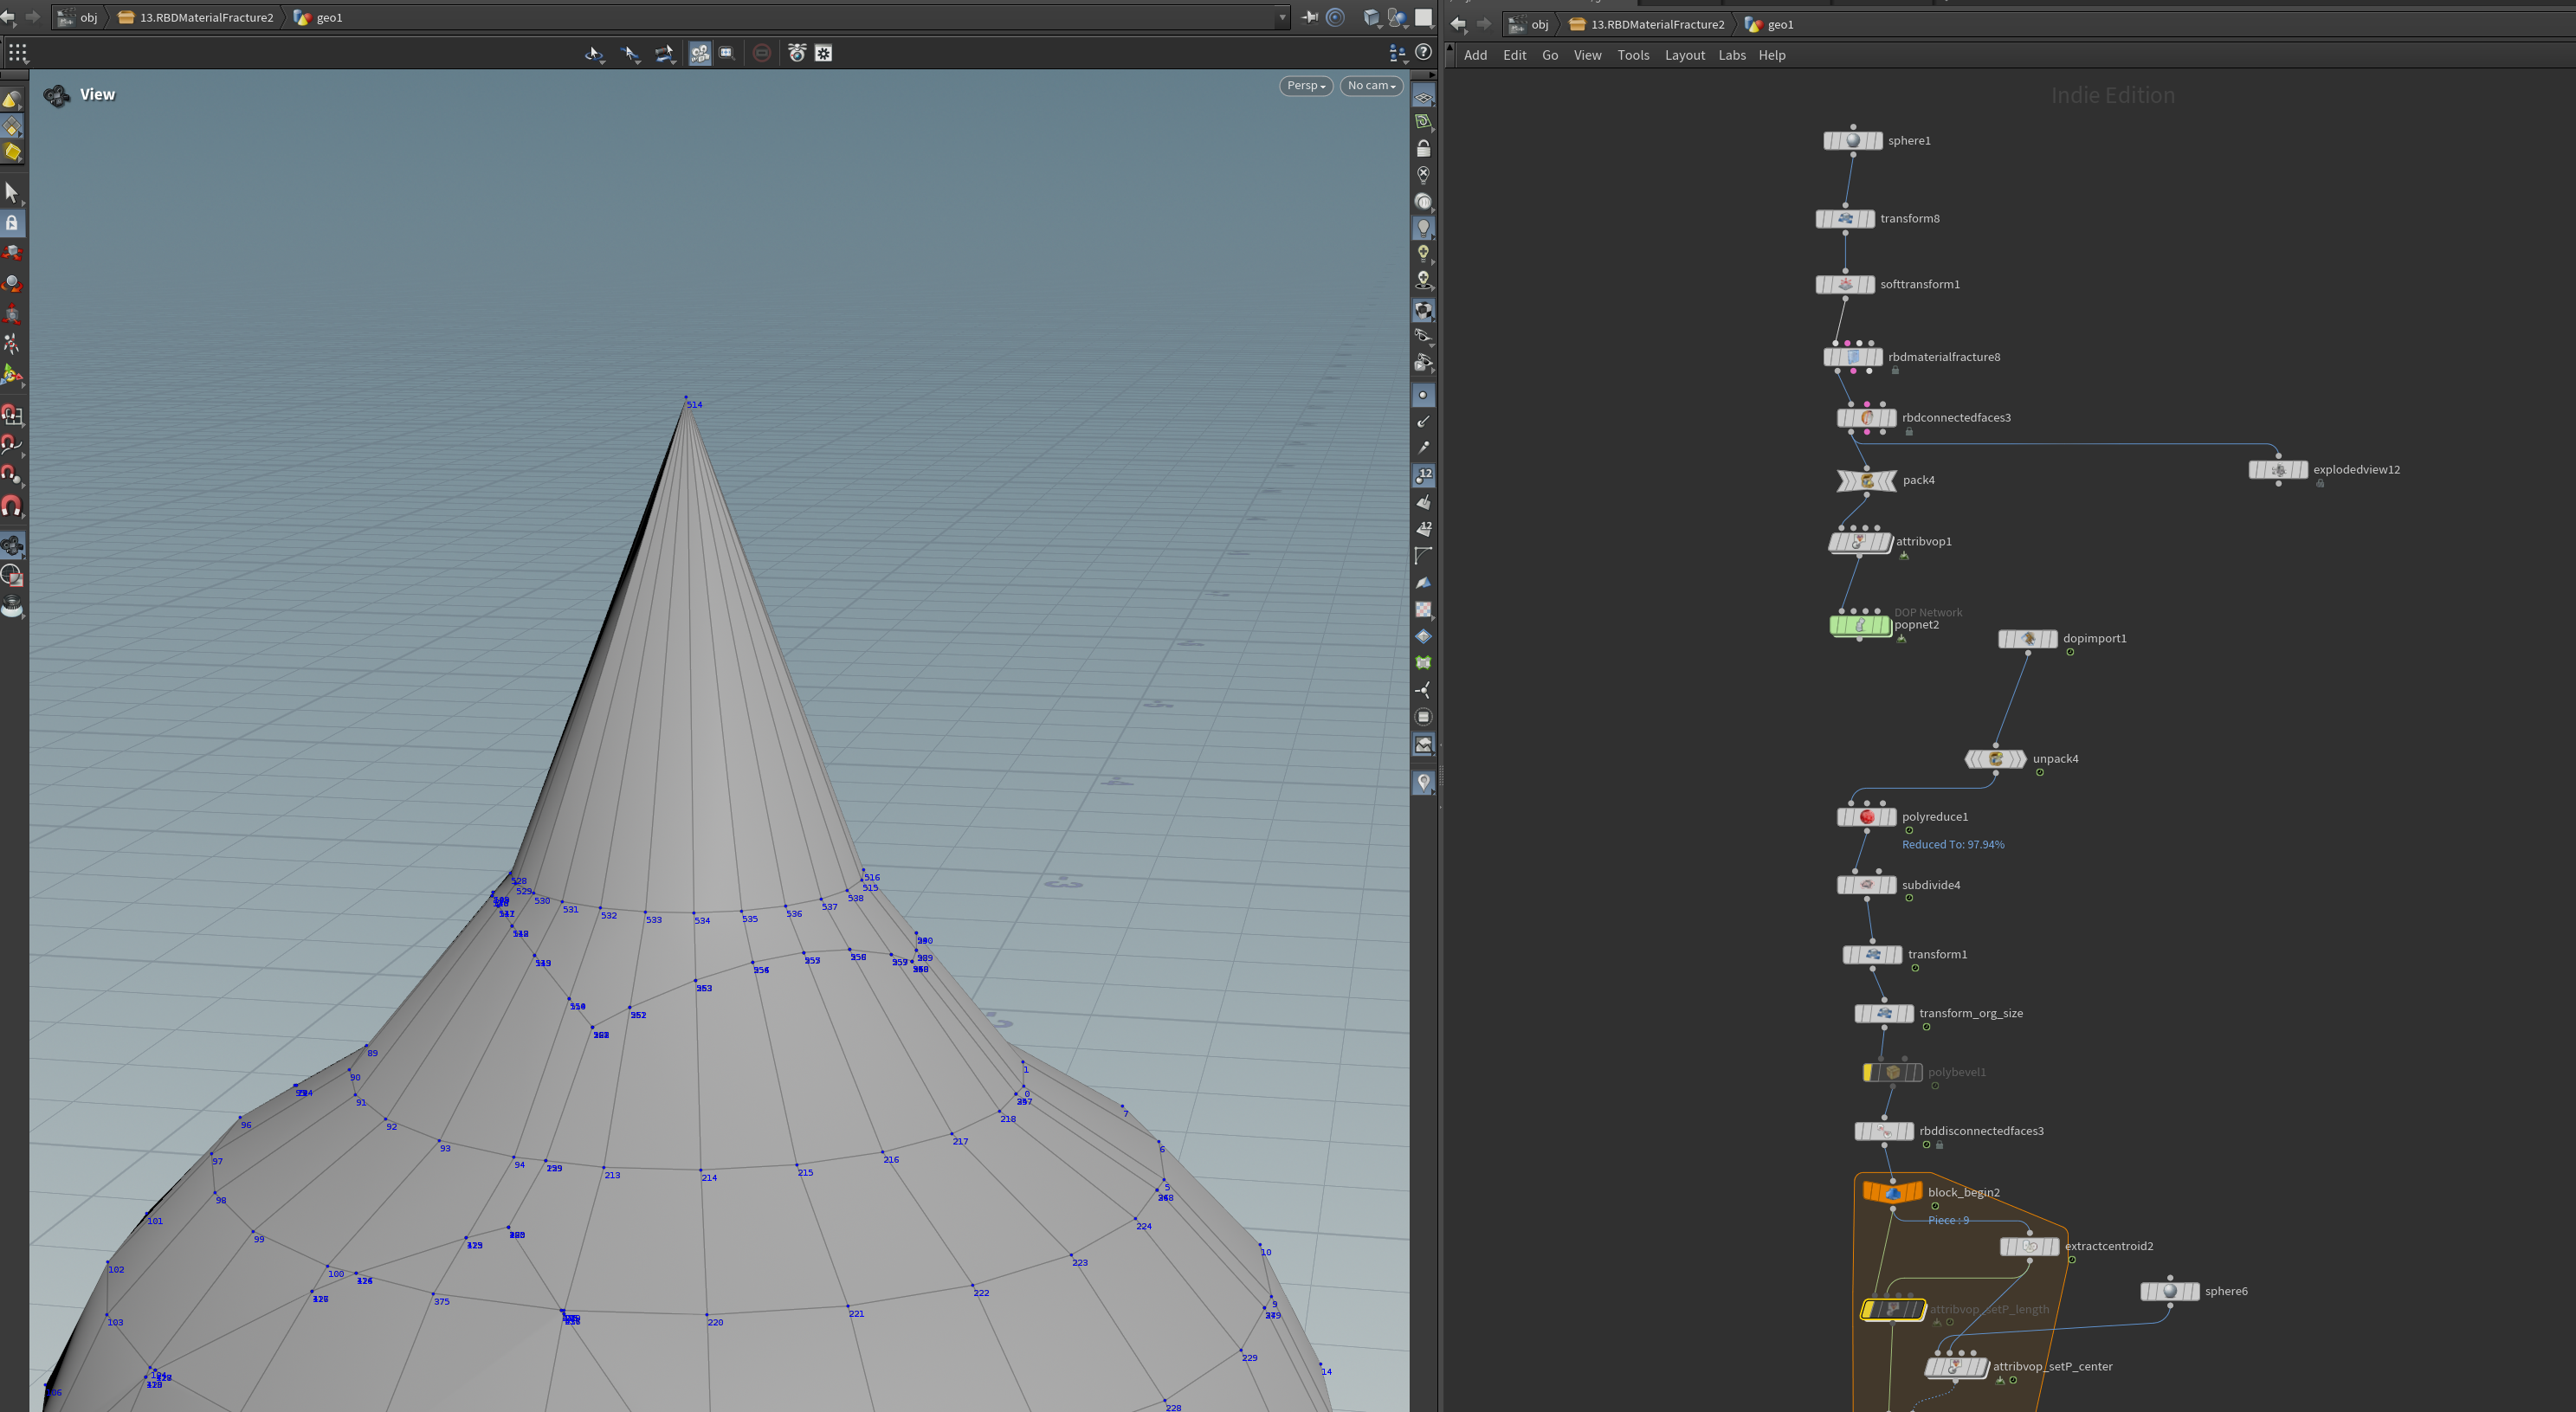Expand the viewport path bar dropdown arrow
Image resolution: width=2576 pixels, height=1412 pixels.
(x=1282, y=17)
